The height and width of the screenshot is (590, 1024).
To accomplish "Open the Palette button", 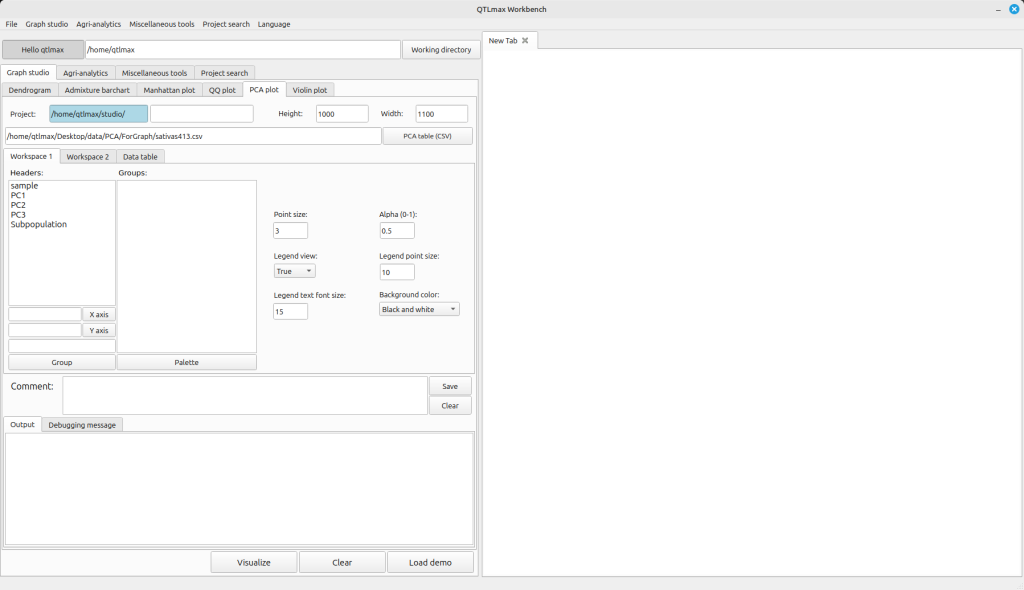I will (186, 362).
